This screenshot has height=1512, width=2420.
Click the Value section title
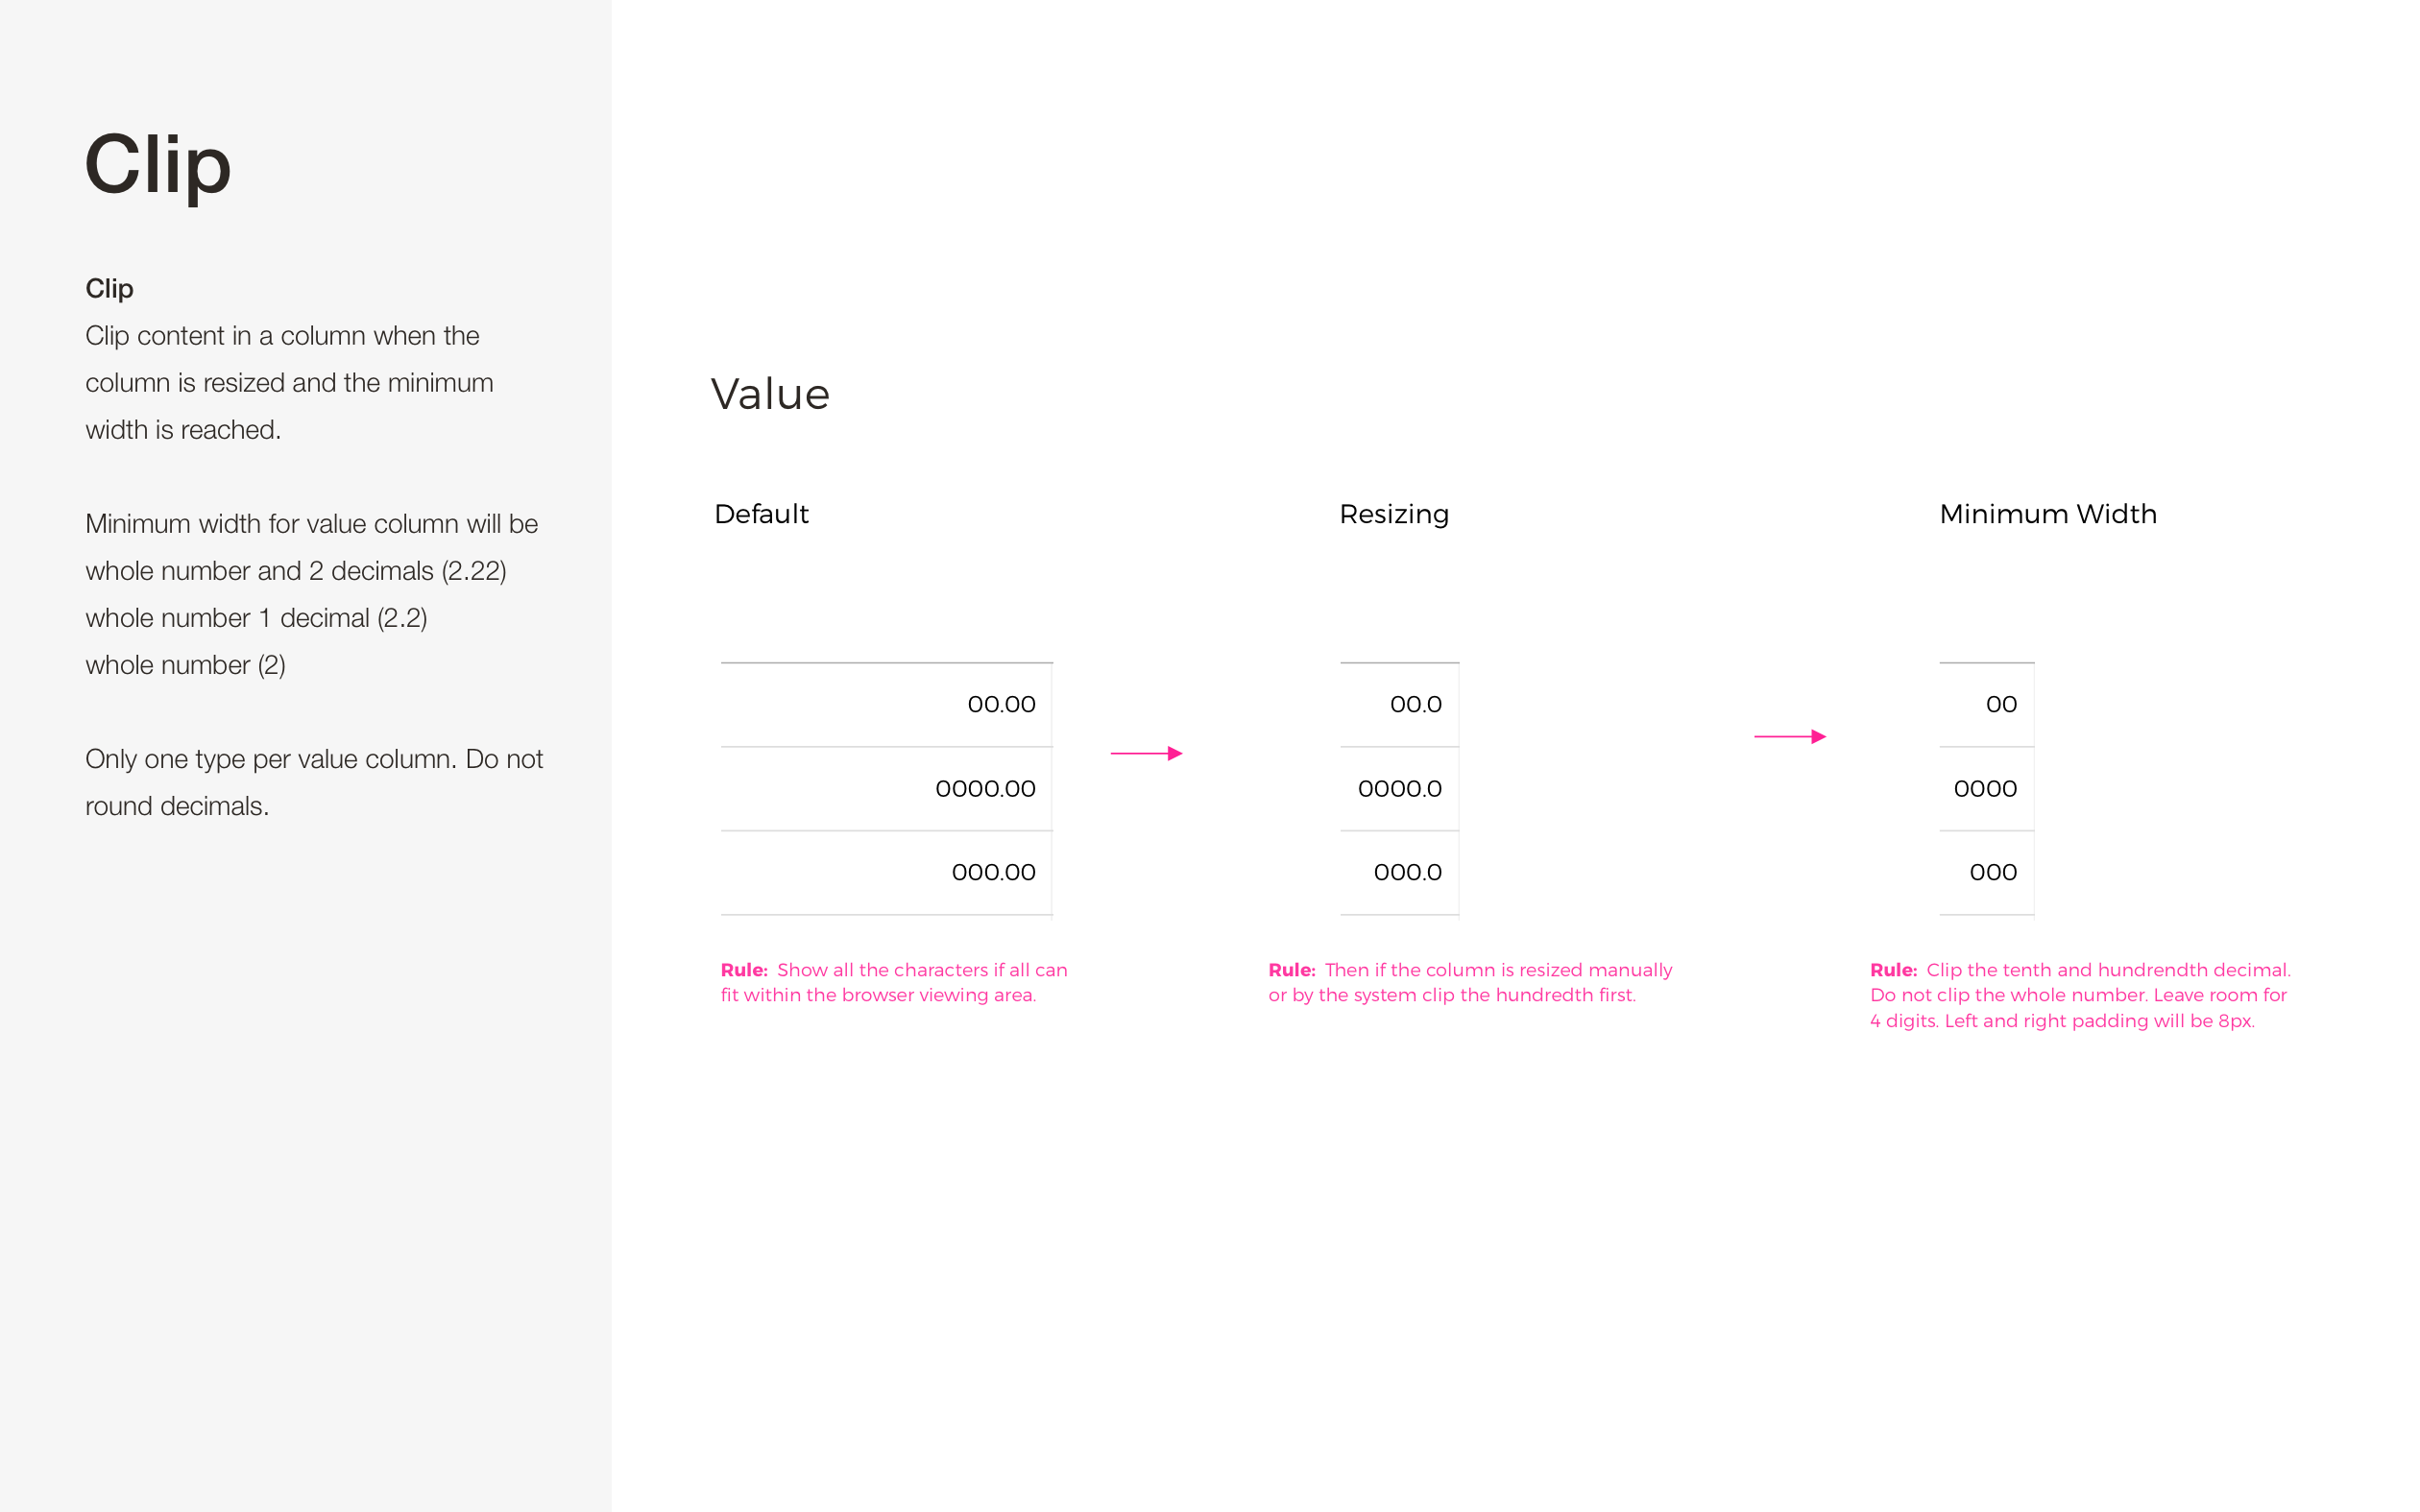770,394
